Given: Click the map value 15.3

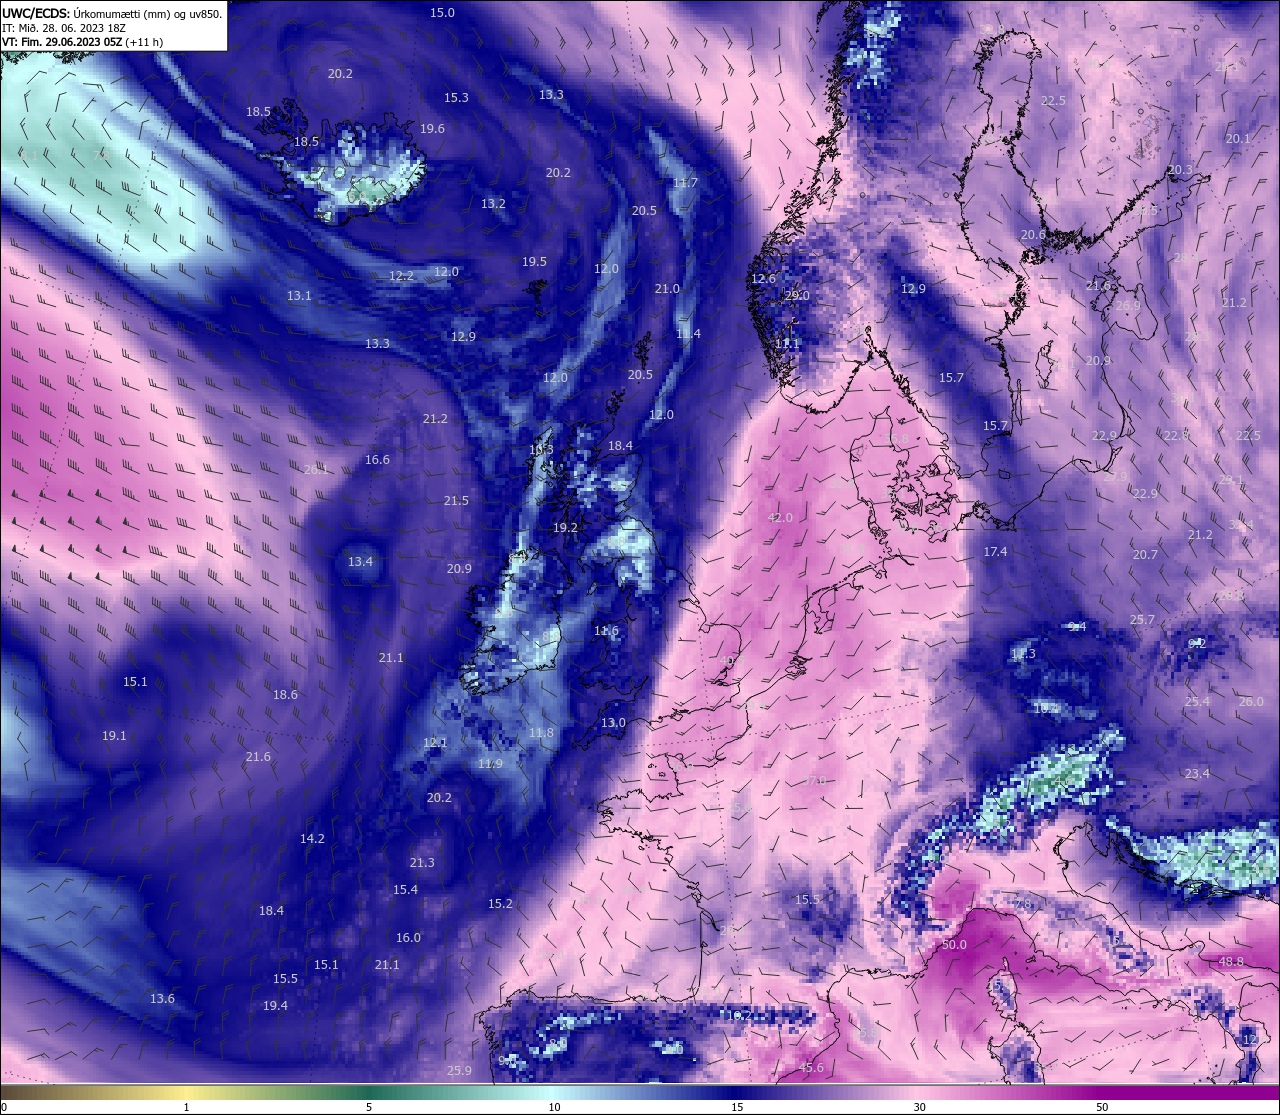Looking at the screenshot, I should [456, 98].
